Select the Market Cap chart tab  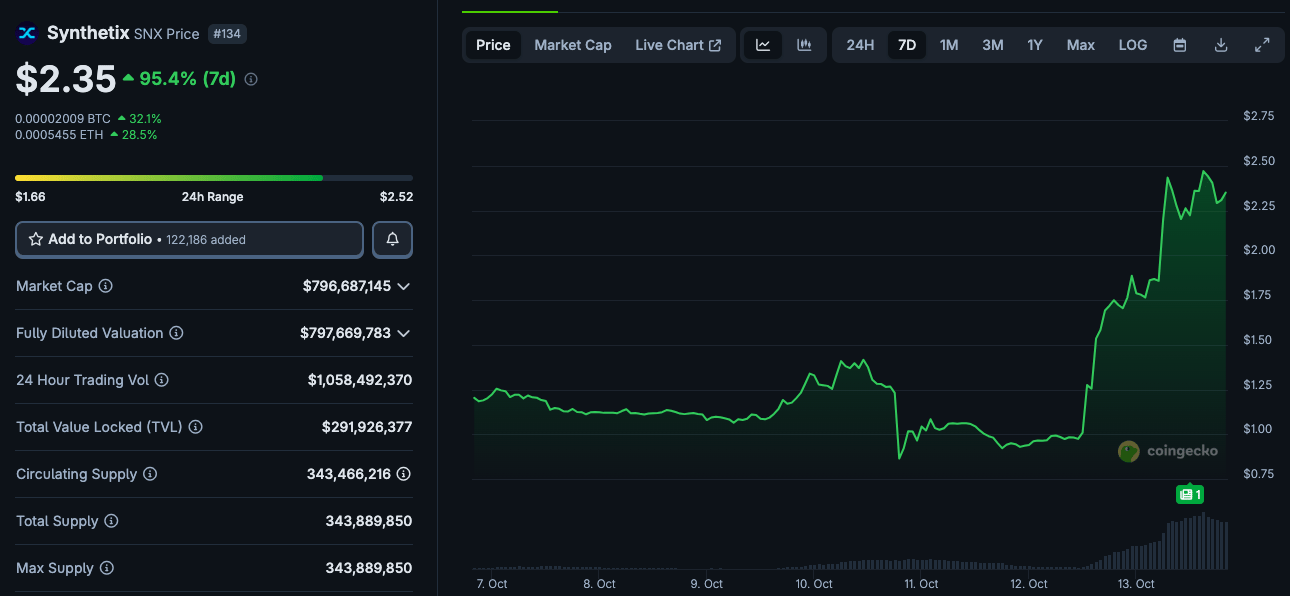point(573,45)
